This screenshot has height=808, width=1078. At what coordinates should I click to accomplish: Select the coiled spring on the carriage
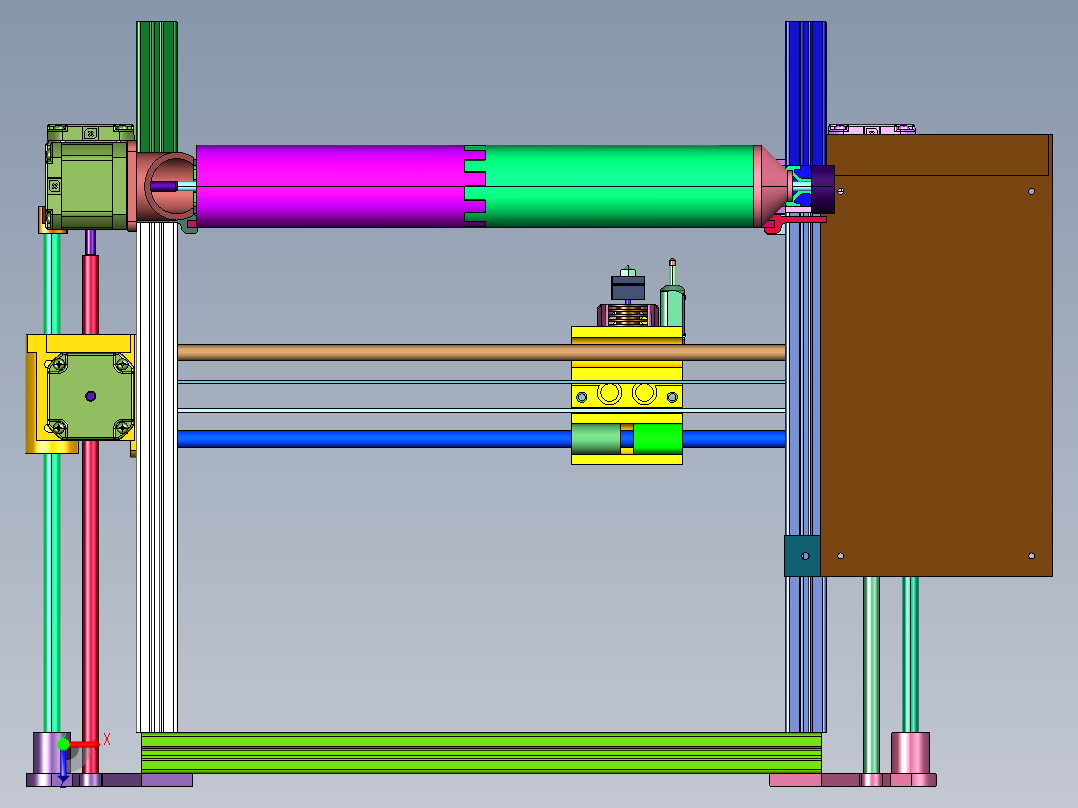tap(628, 316)
